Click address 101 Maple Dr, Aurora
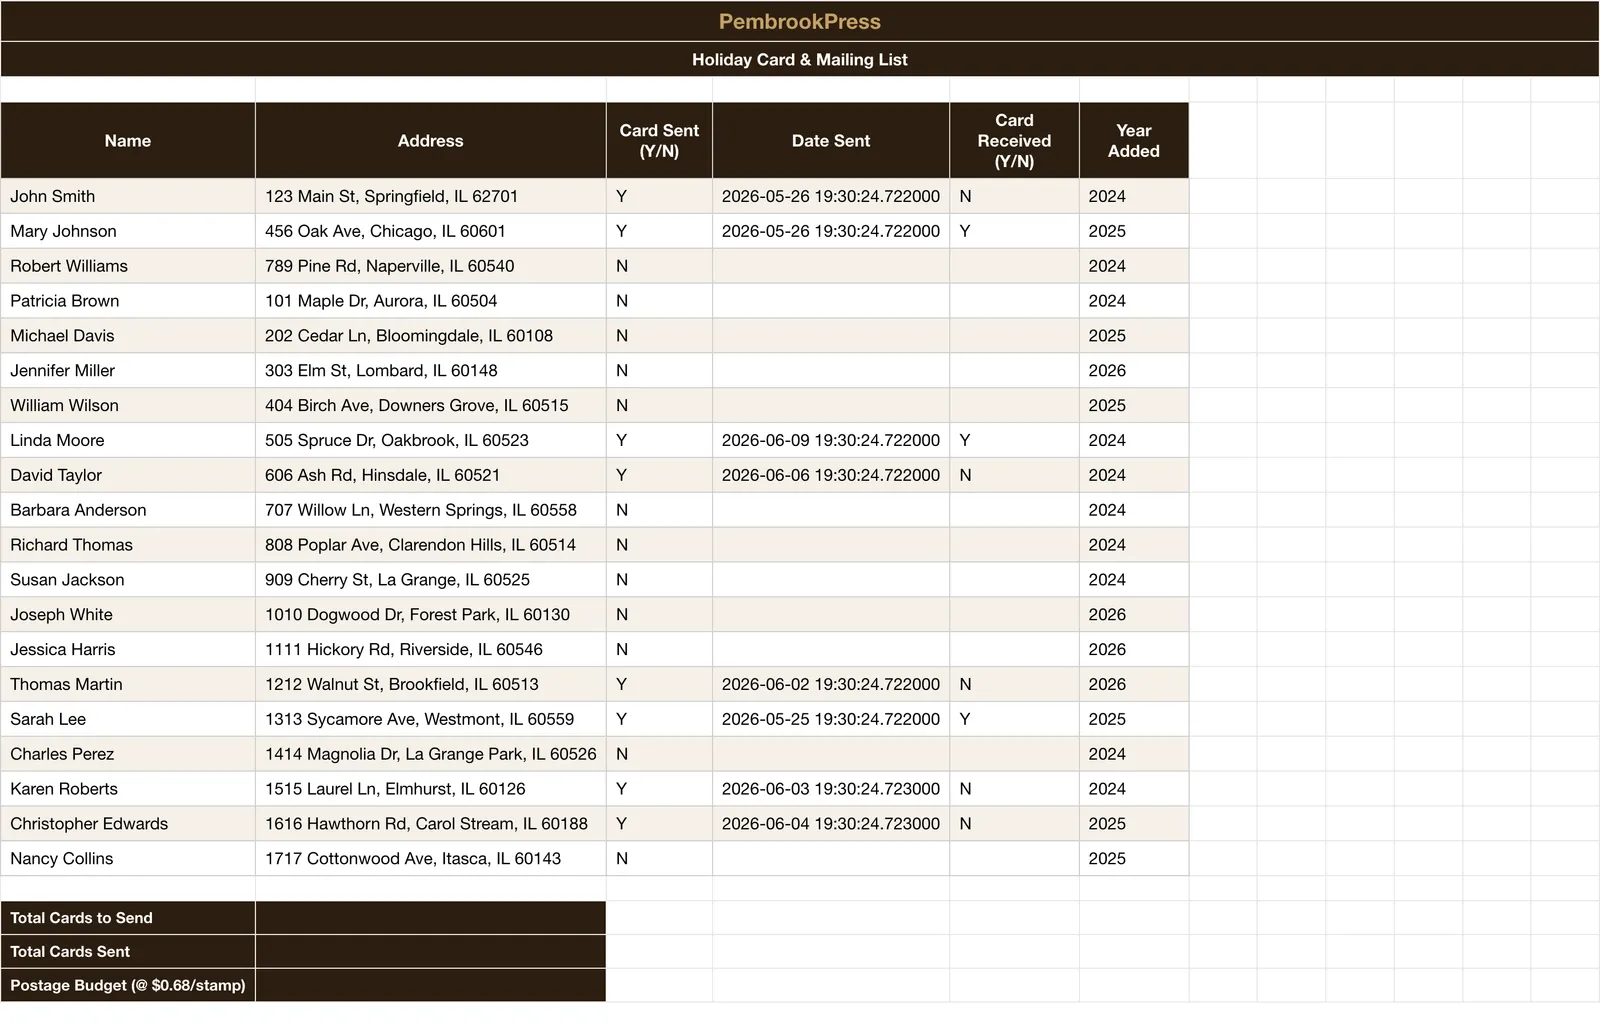This screenshot has width=1600, height=1029. [x=431, y=301]
